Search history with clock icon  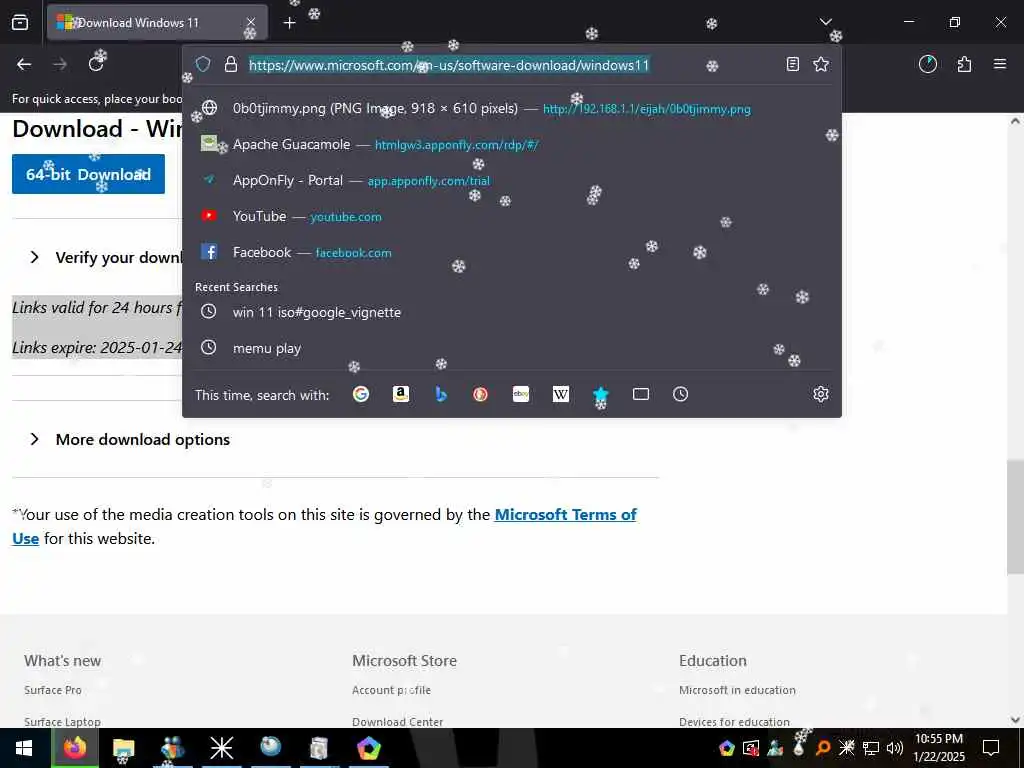[680, 394]
